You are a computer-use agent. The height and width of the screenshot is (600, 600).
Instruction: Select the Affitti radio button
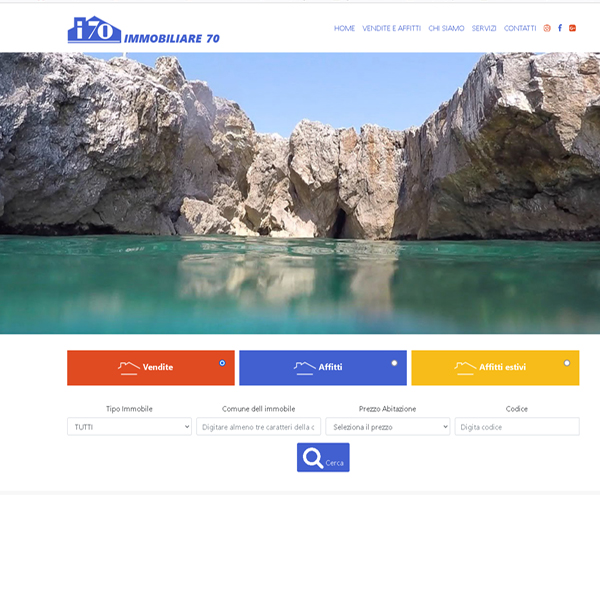(x=394, y=363)
